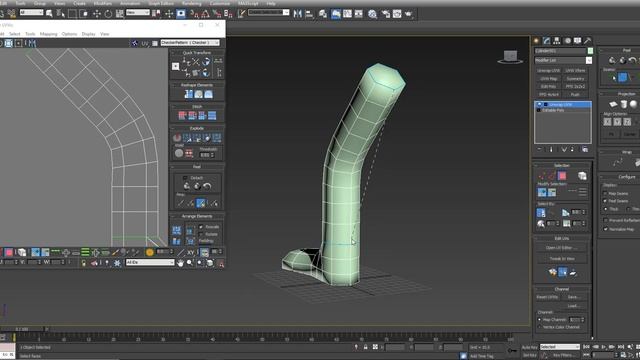Click Tweak In View button
640x360 pixels.
(562, 258)
